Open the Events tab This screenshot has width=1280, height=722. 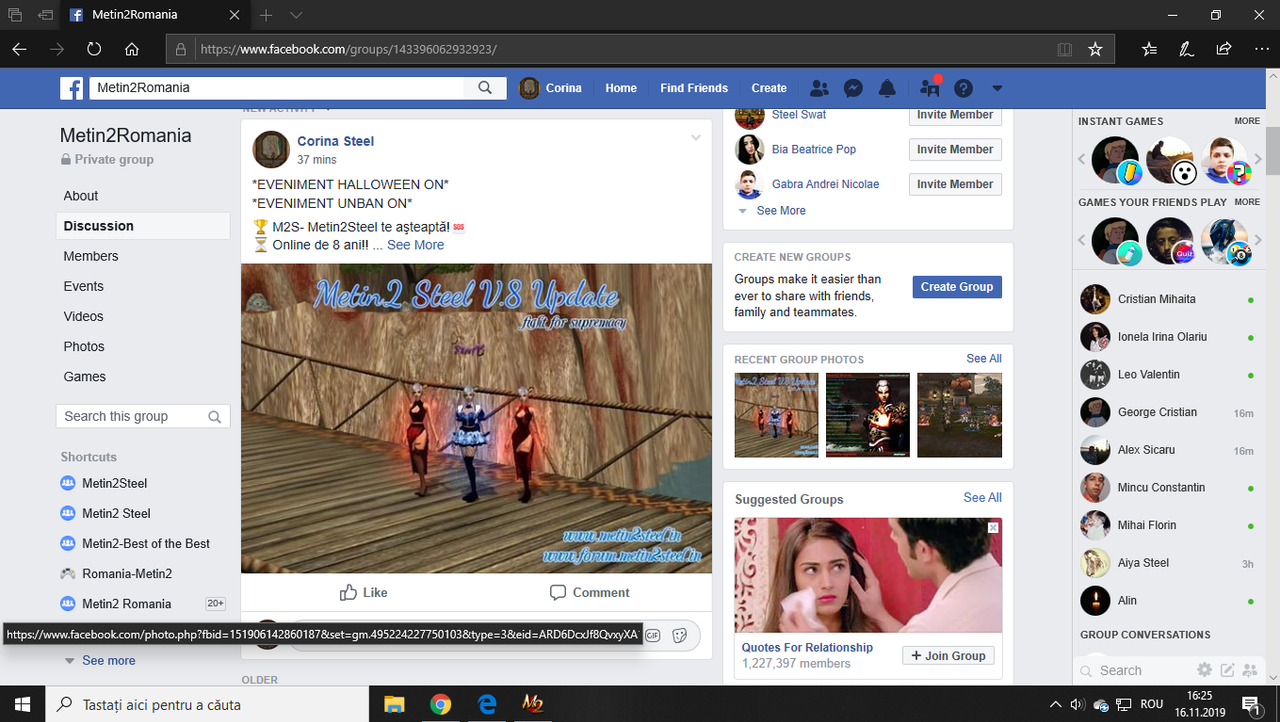coord(84,286)
